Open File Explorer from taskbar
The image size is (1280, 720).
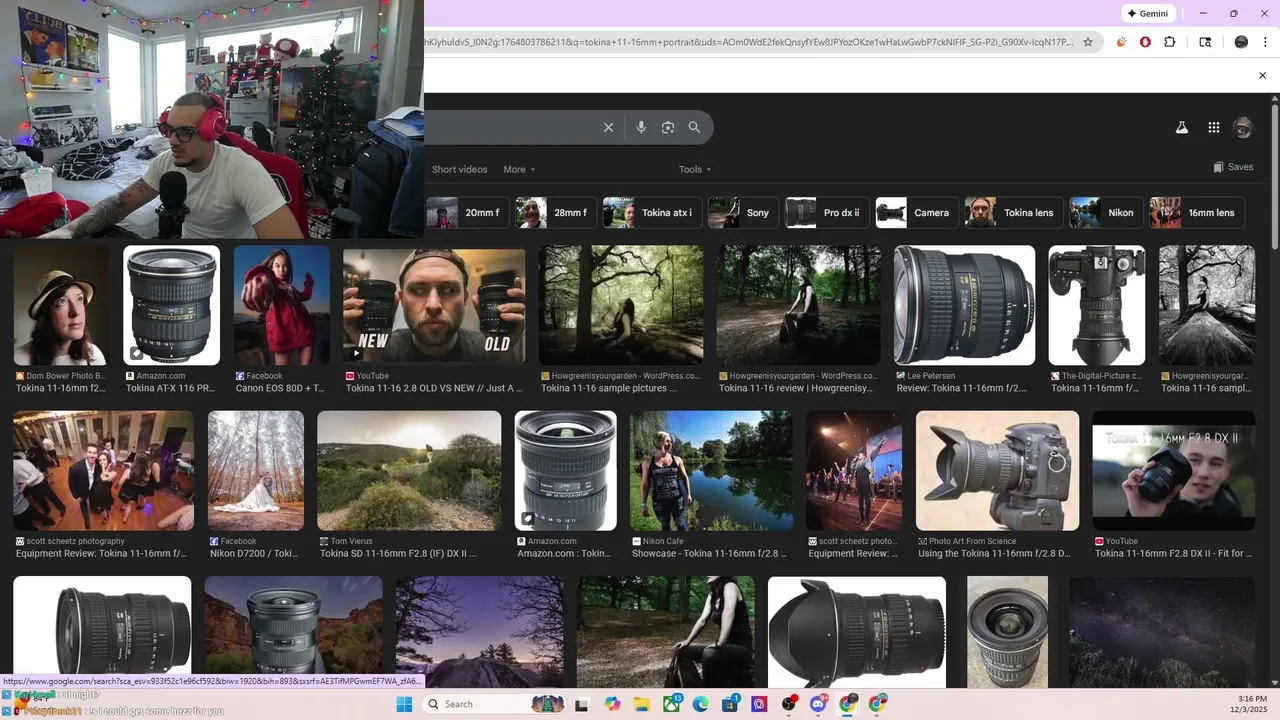tap(642, 704)
